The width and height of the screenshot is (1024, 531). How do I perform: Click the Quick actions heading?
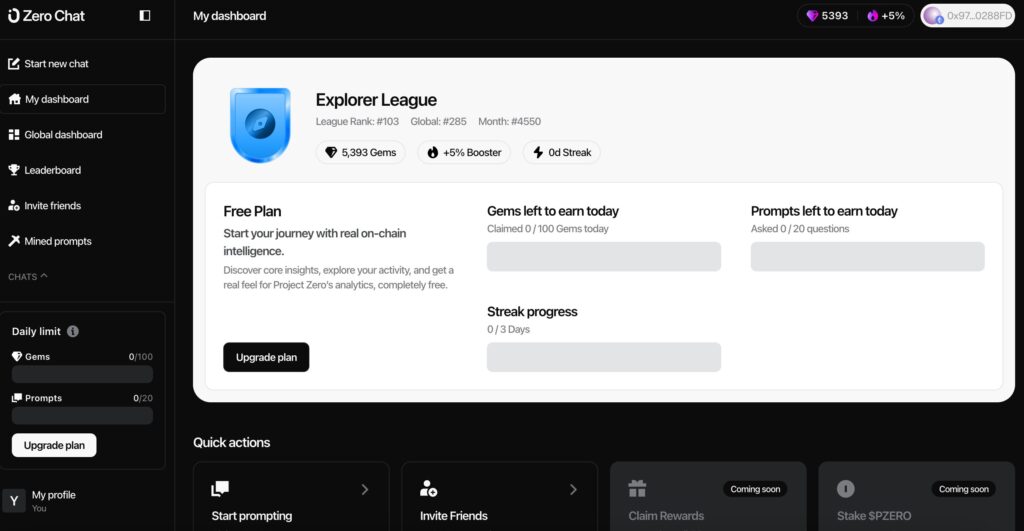[x=232, y=442]
